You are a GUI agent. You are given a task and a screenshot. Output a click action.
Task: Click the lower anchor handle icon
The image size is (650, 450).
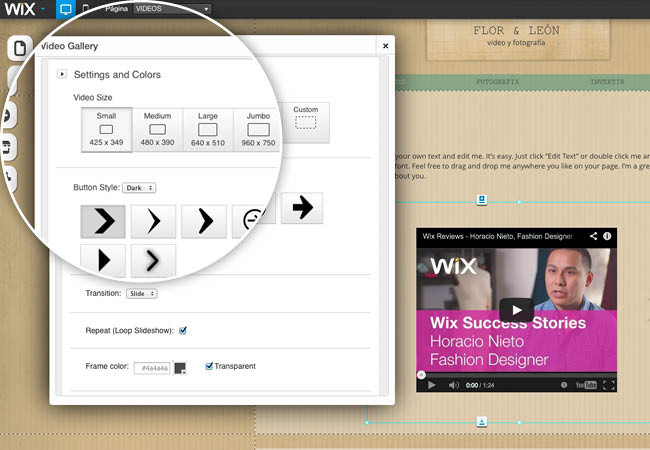481,422
